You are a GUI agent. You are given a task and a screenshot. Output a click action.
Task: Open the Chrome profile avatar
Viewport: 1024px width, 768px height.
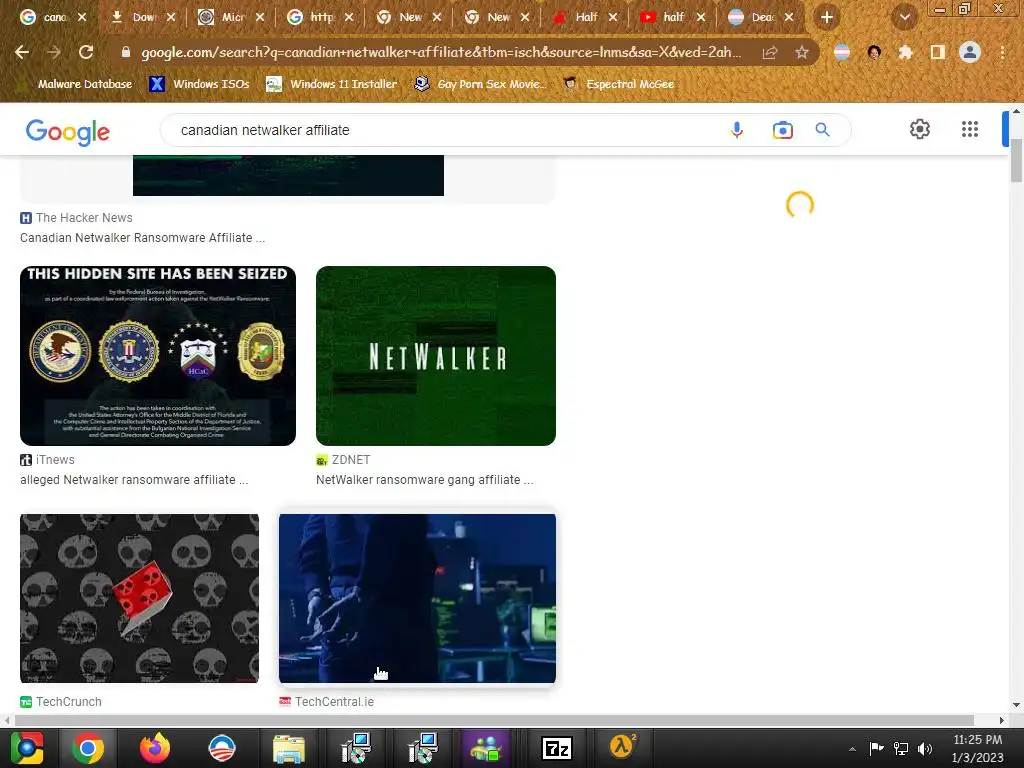pos(970,52)
